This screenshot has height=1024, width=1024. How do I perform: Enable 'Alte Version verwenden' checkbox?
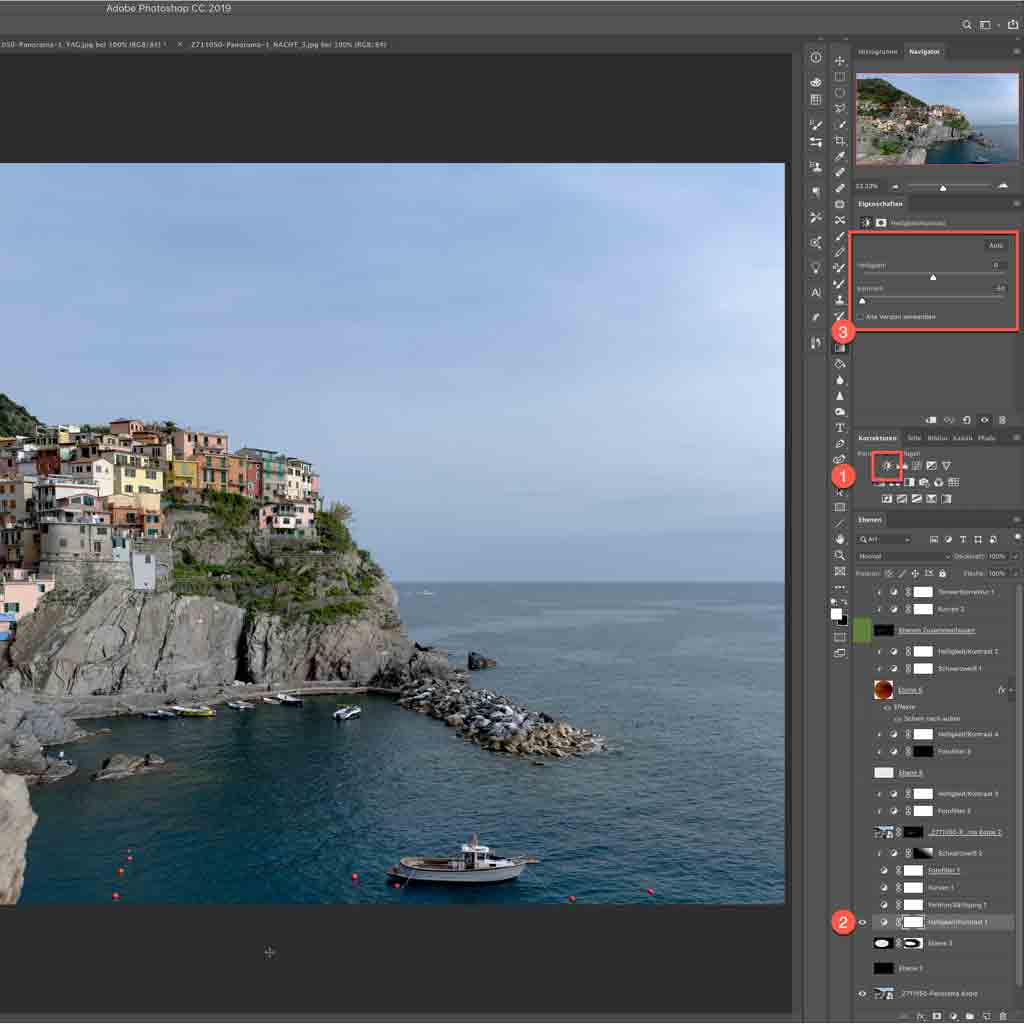pyautogui.click(x=861, y=317)
